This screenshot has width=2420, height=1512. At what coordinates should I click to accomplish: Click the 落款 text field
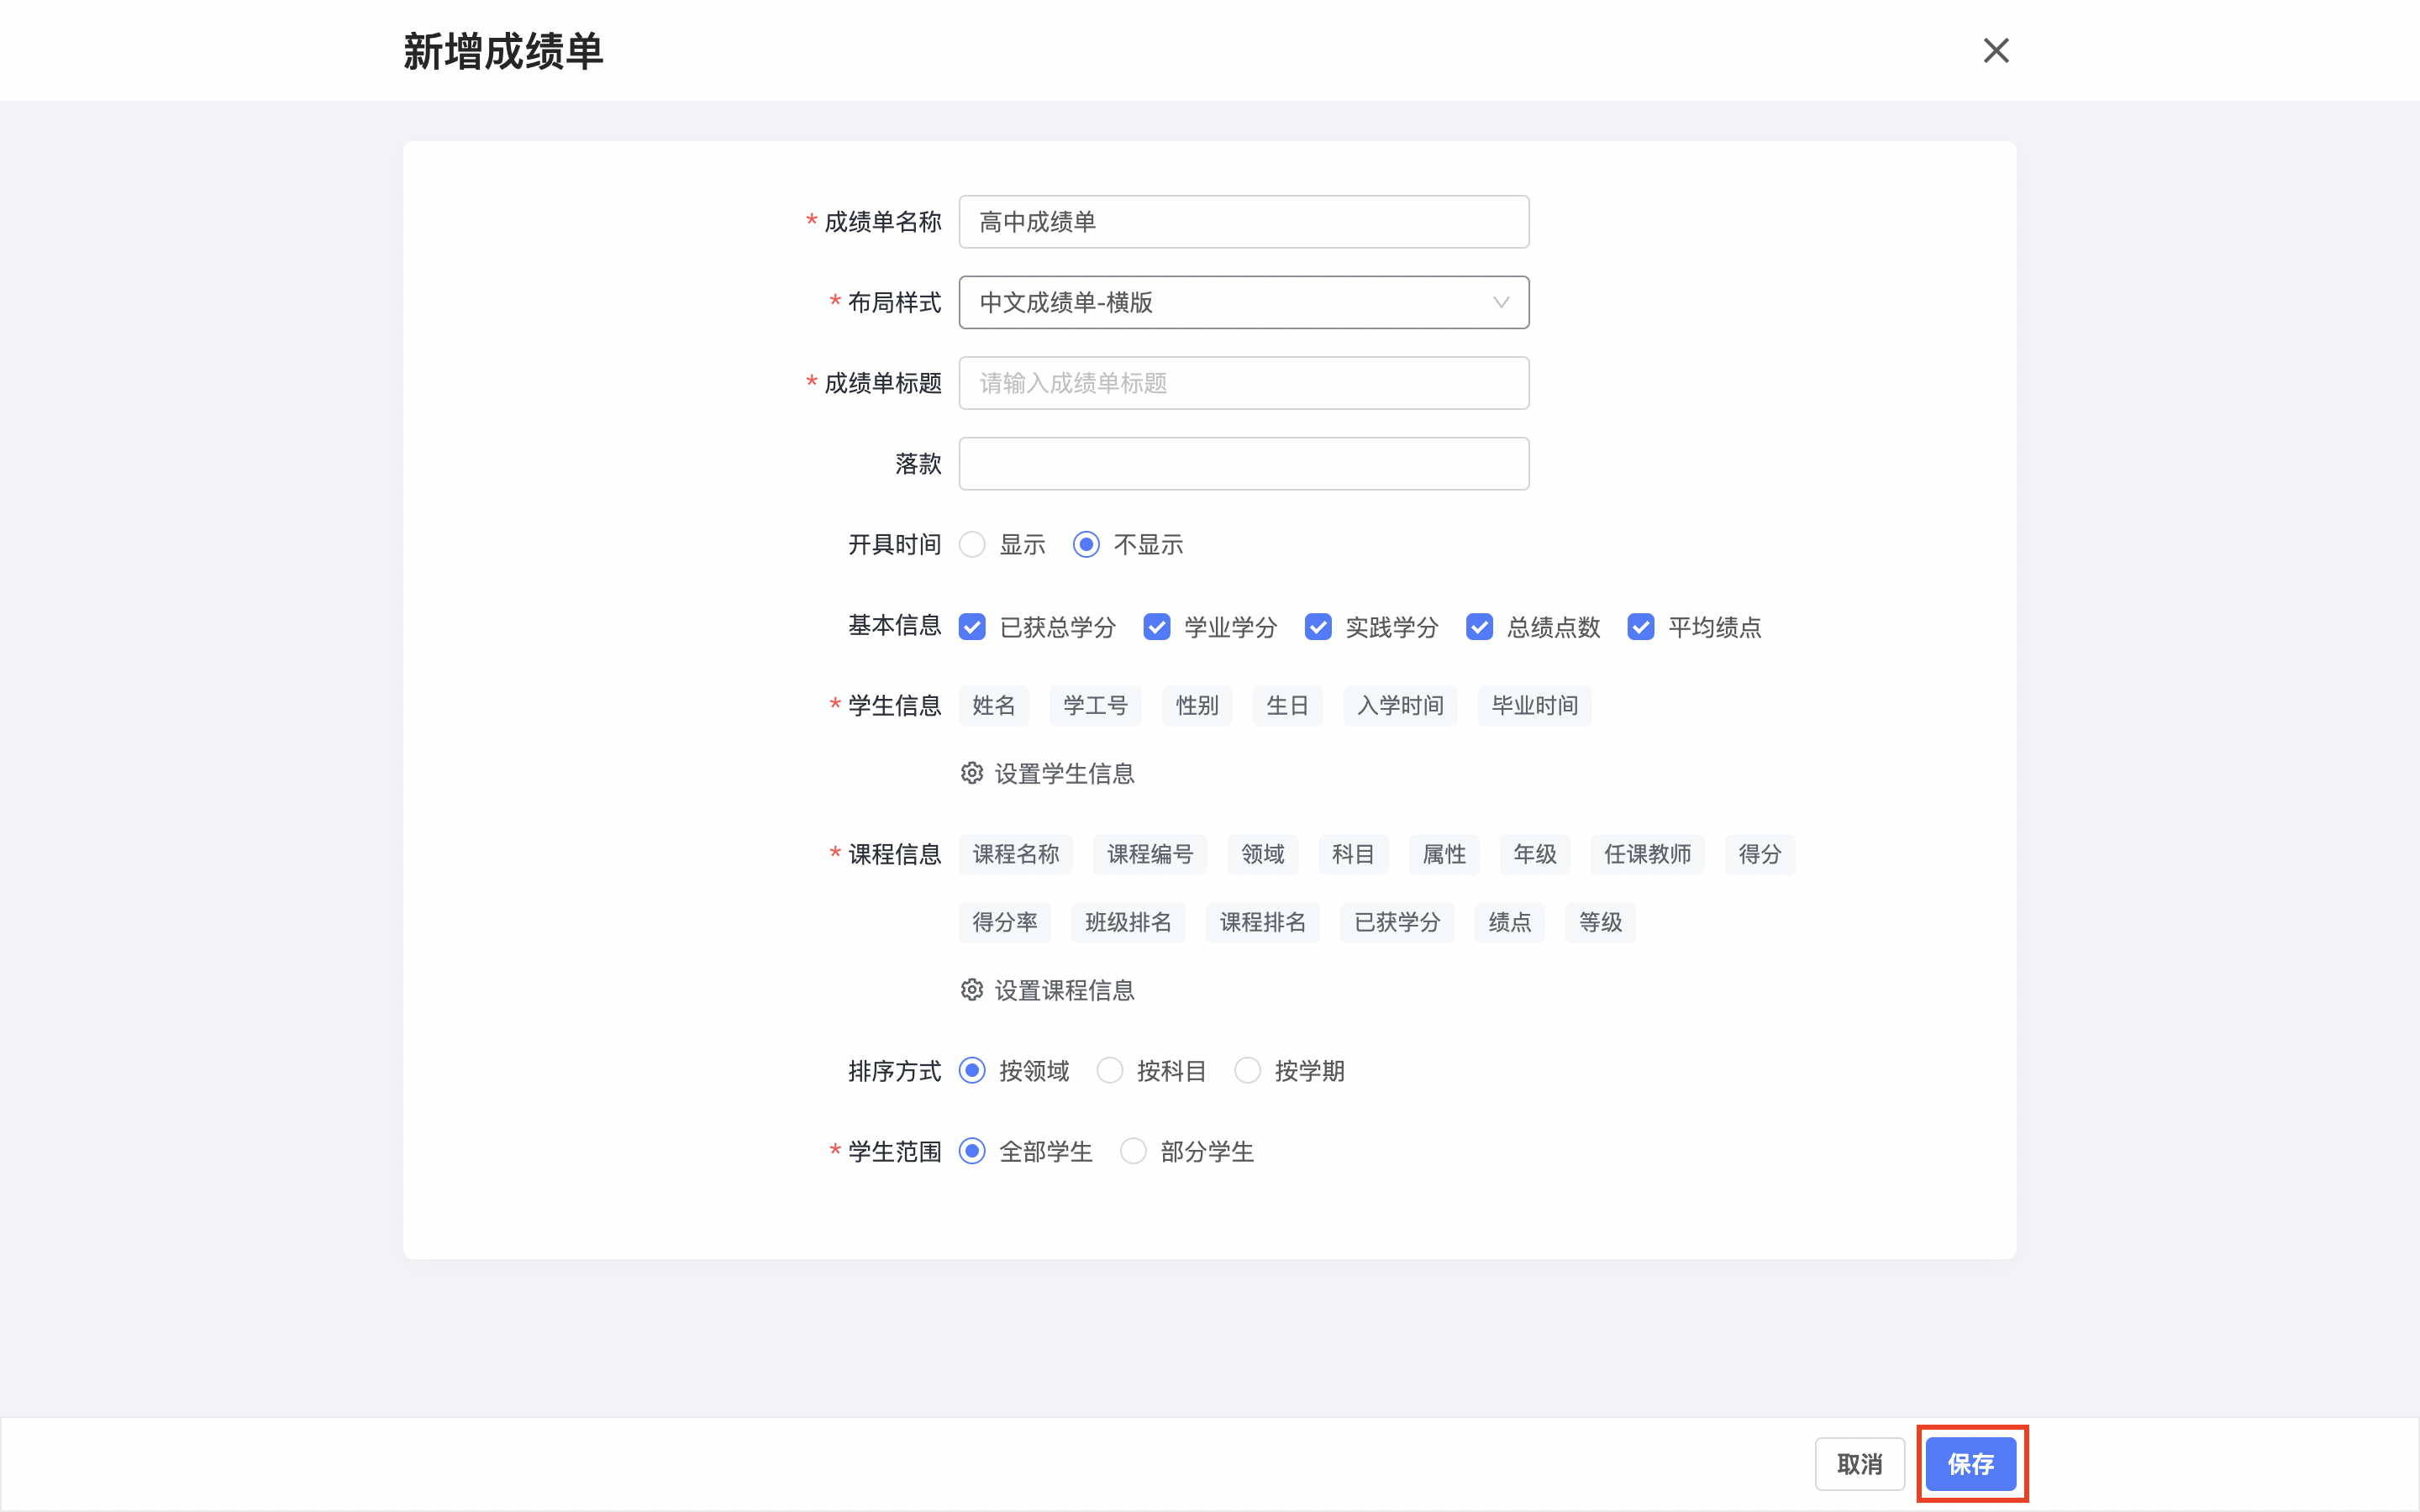pos(1243,464)
